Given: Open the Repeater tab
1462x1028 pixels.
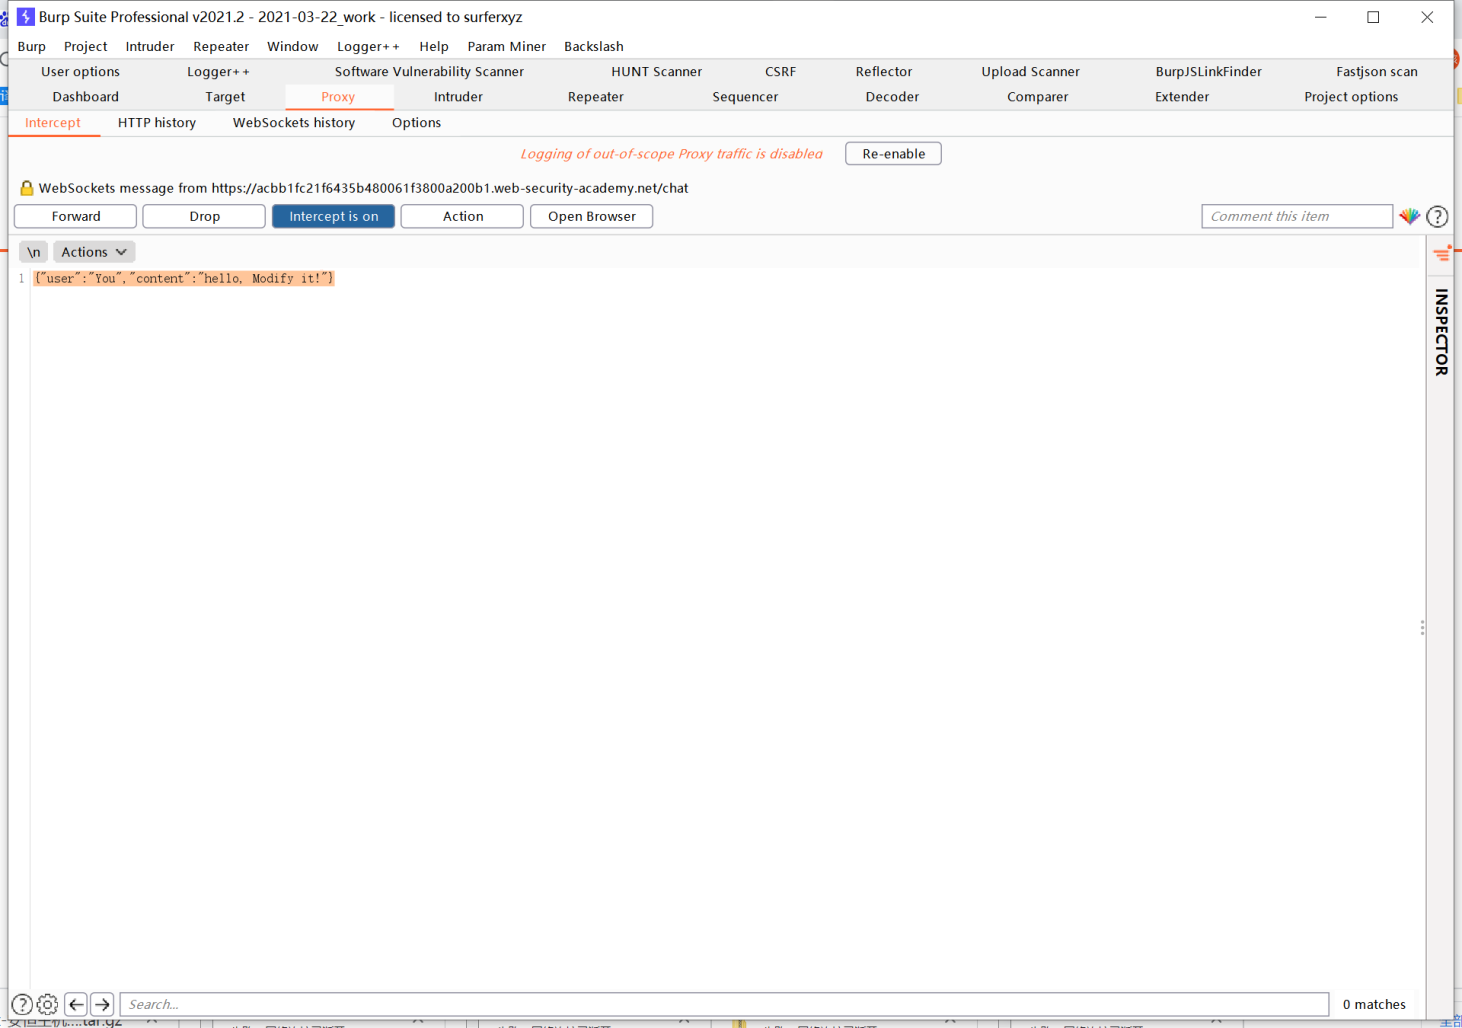Looking at the screenshot, I should (595, 97).
